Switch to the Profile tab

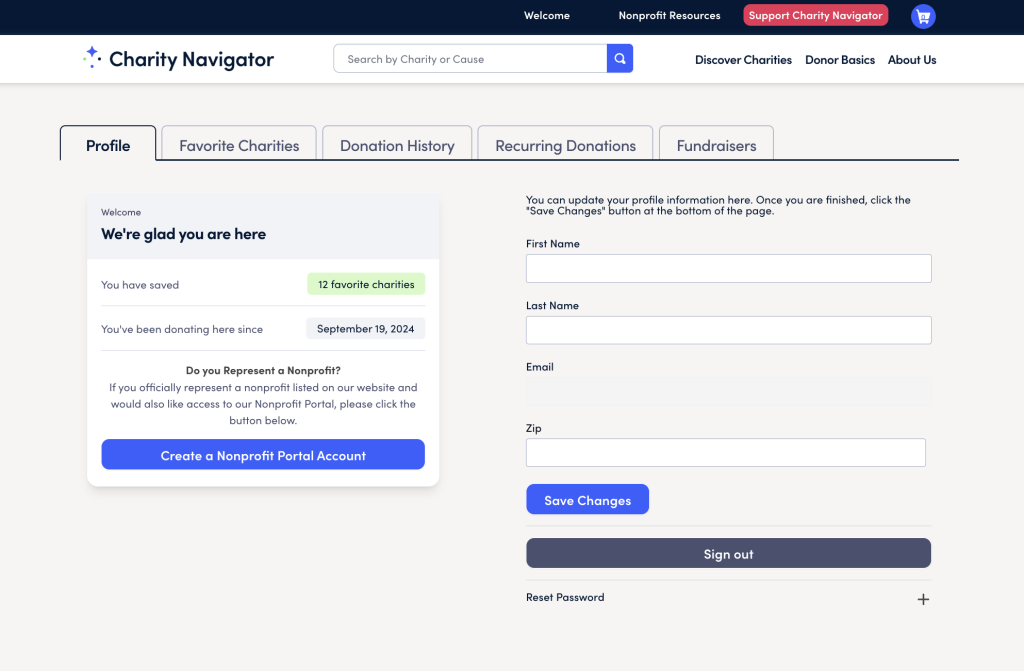pyautogui.click(x=108, y=145)
